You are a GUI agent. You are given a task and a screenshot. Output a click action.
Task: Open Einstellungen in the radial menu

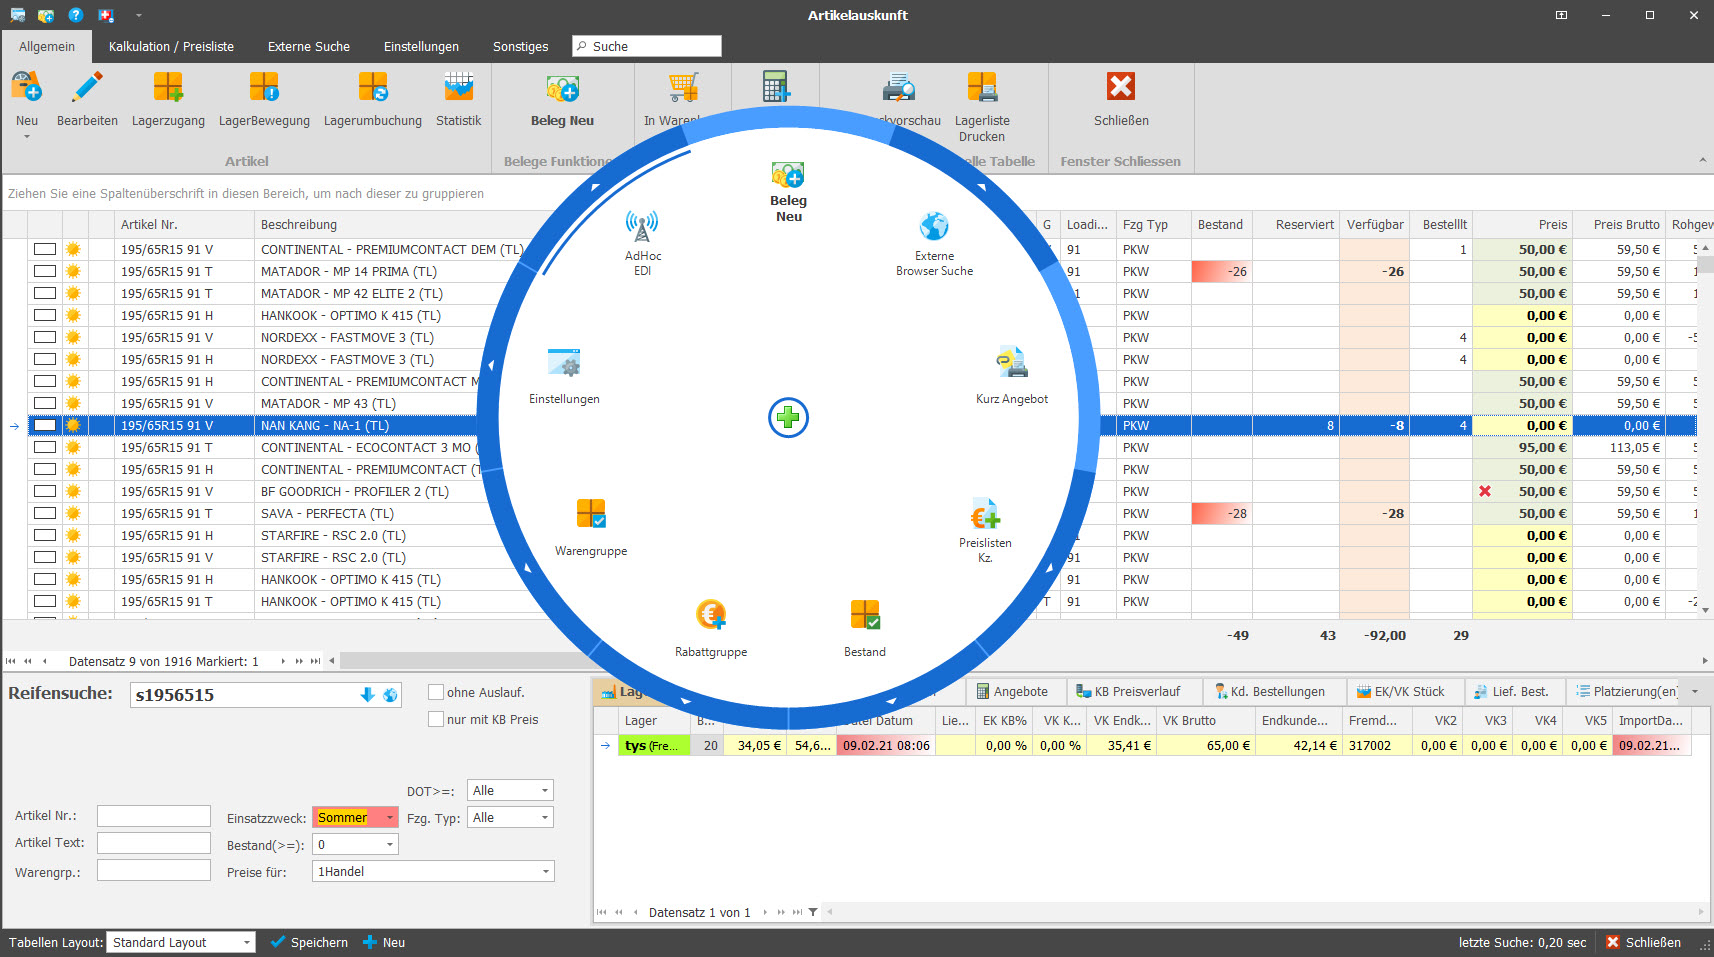coord(564,376)
